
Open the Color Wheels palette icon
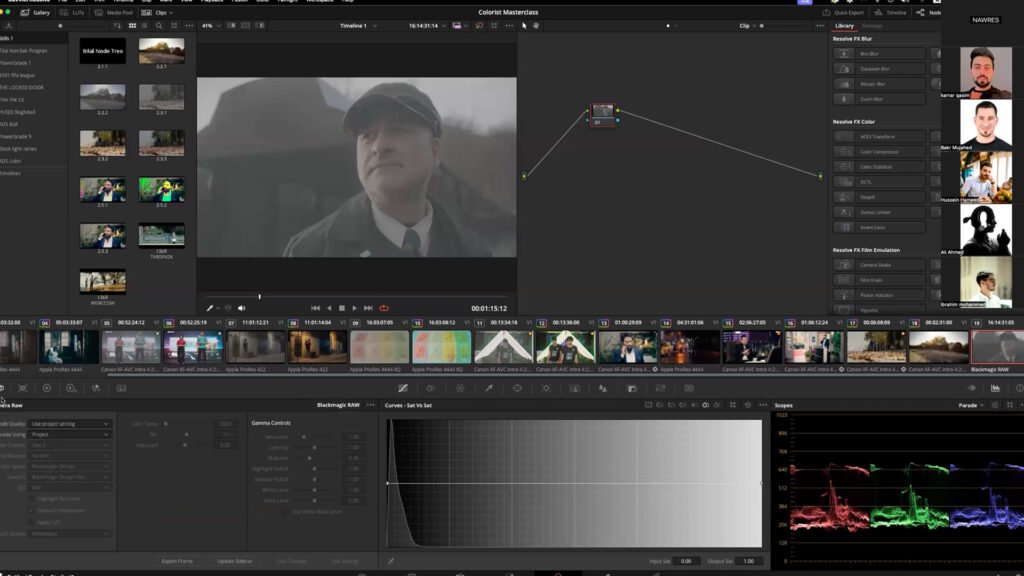[46, 388]
